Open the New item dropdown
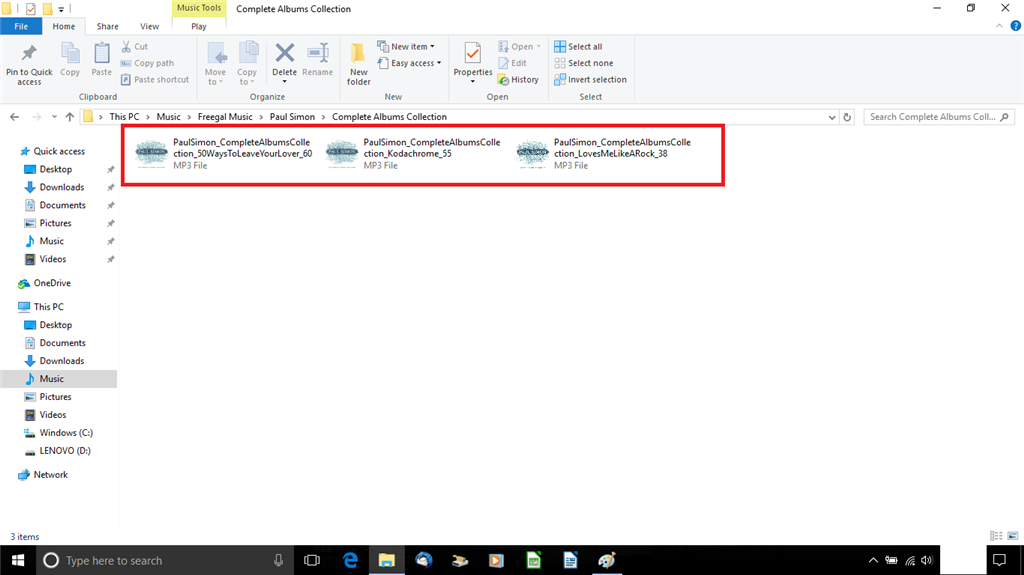 (406, 46)
